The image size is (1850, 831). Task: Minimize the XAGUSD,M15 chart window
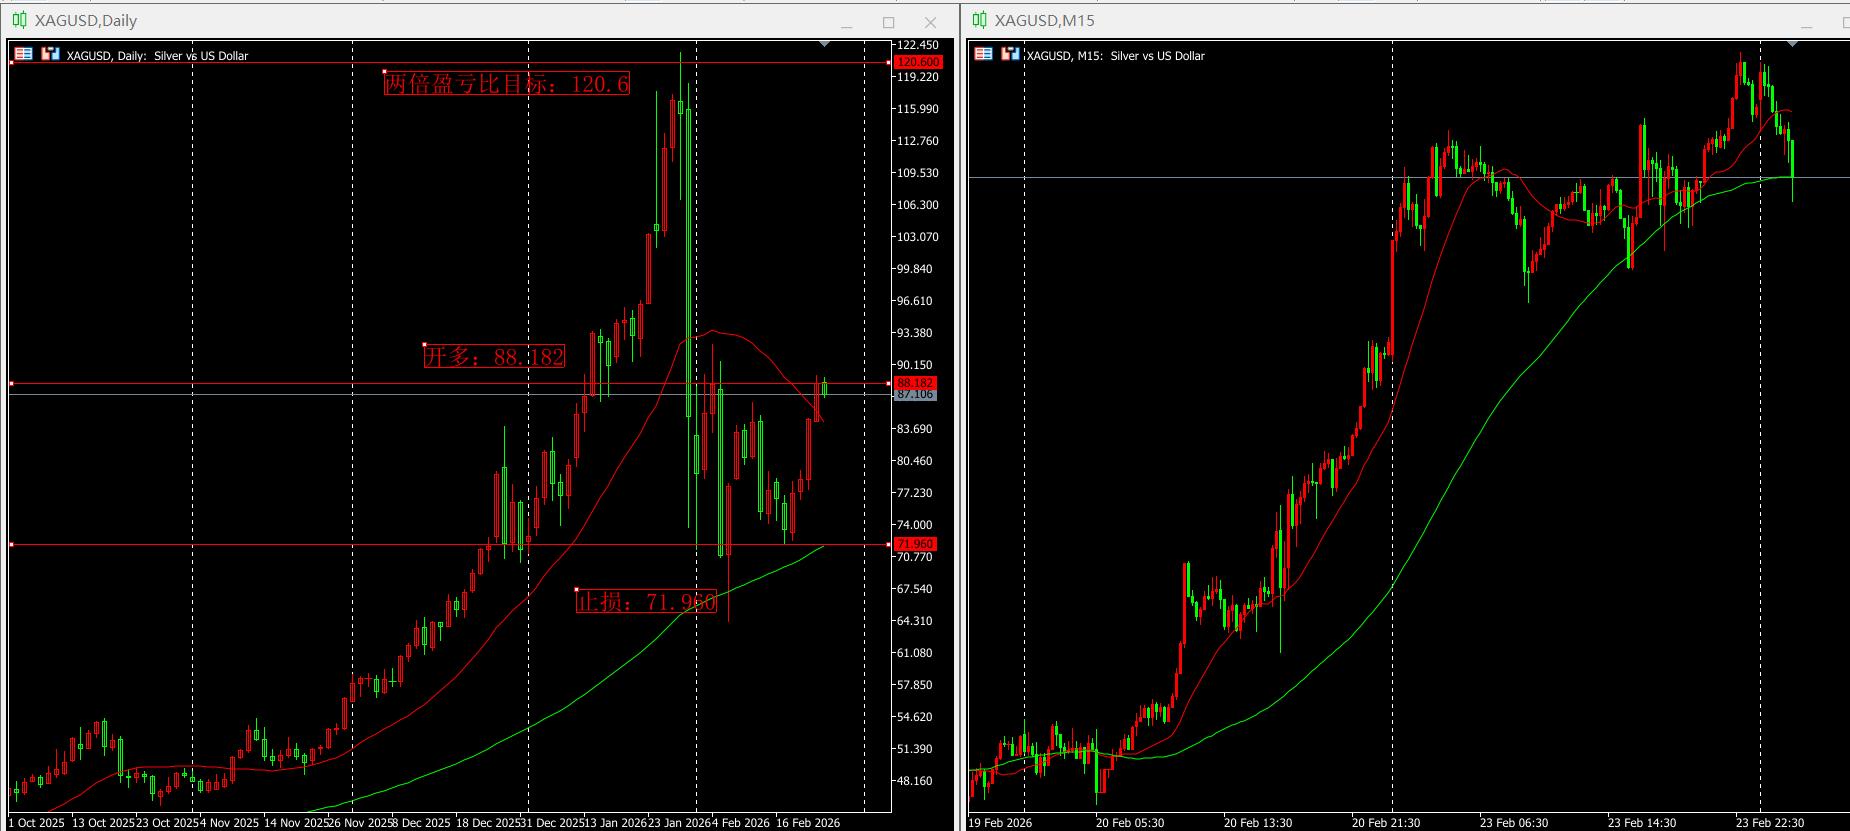[1807, 22]
